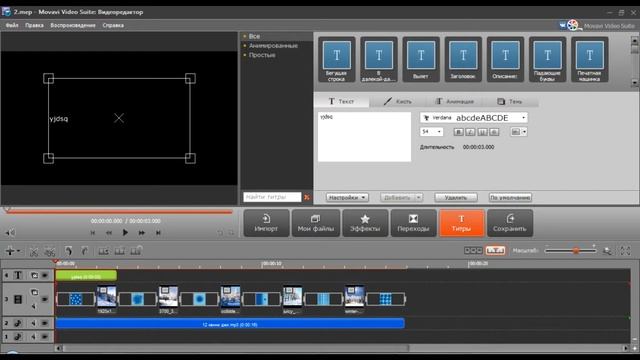The image size is (640, 360).
Task: Toggle visibility eye of title track 4
Action: pyautogui.click(x=45, y=275)
